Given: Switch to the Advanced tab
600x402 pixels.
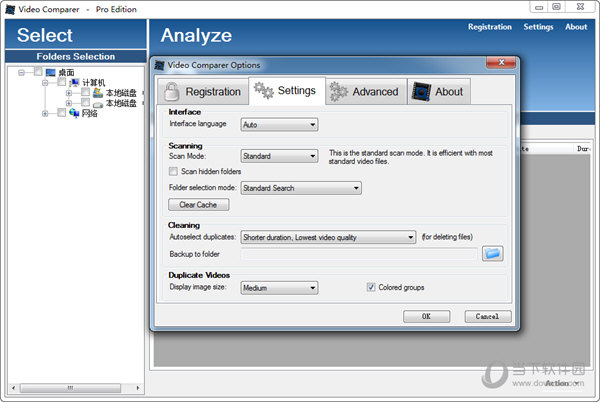Looking at the screenshot, I should click(x=366, y=92).
